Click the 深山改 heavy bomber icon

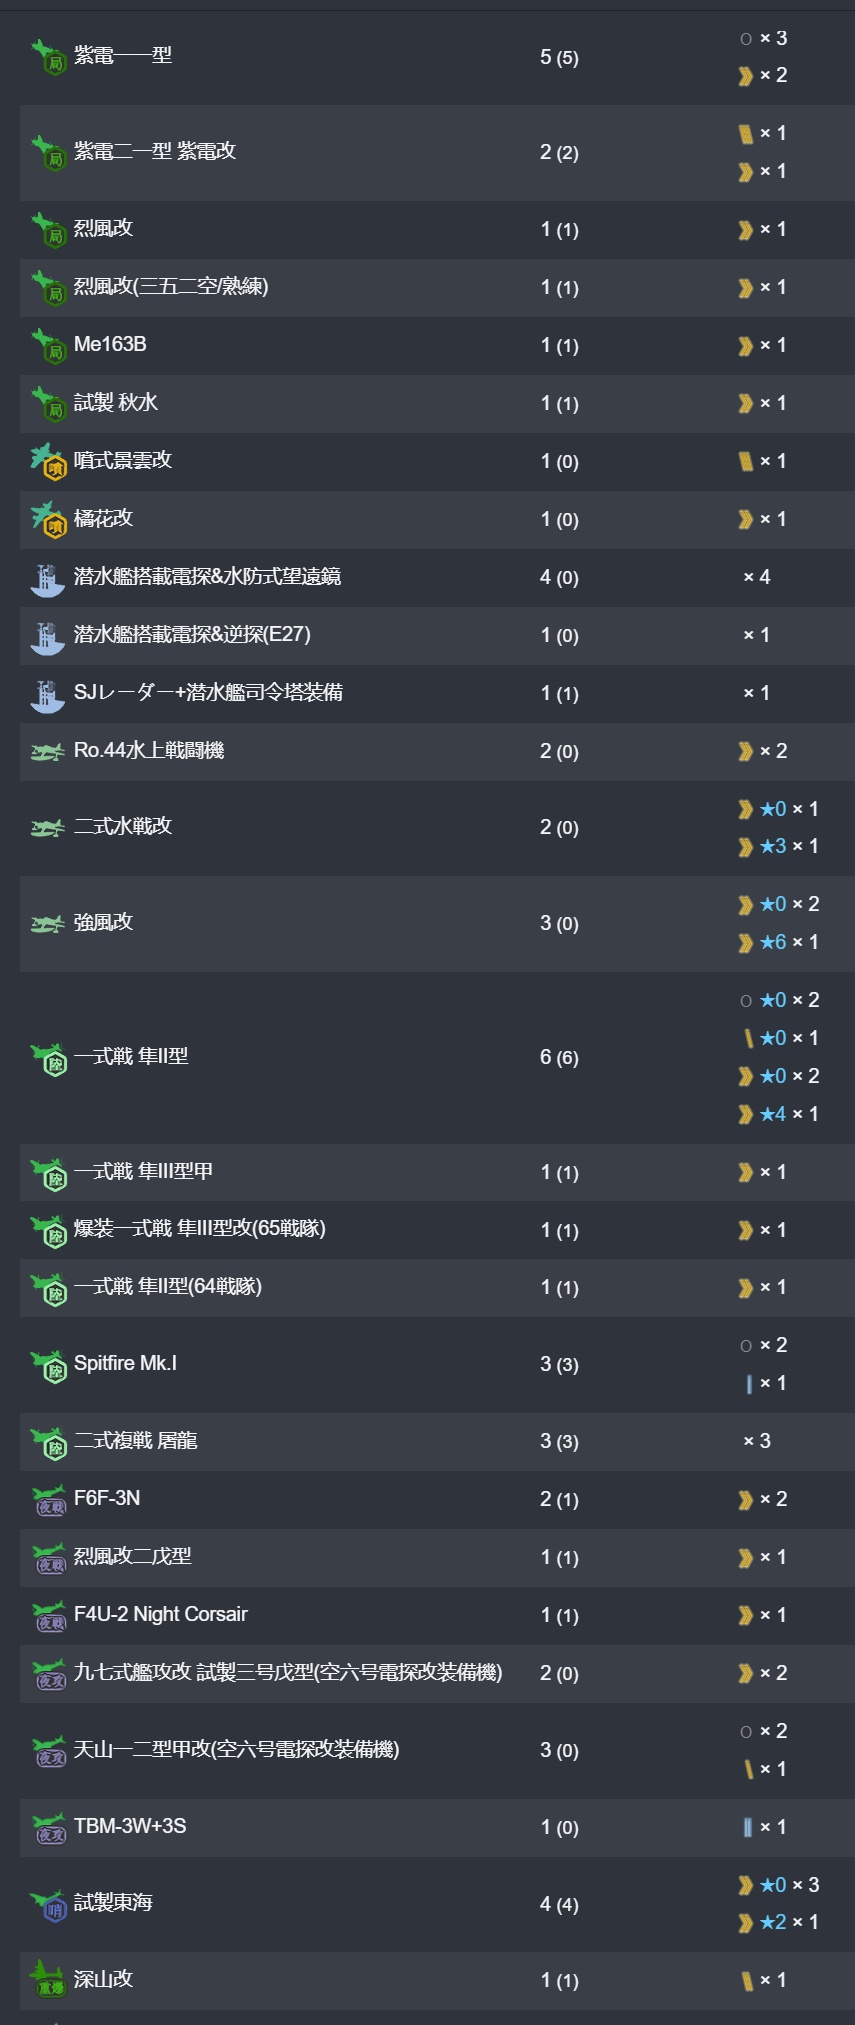click(48, 1980)
